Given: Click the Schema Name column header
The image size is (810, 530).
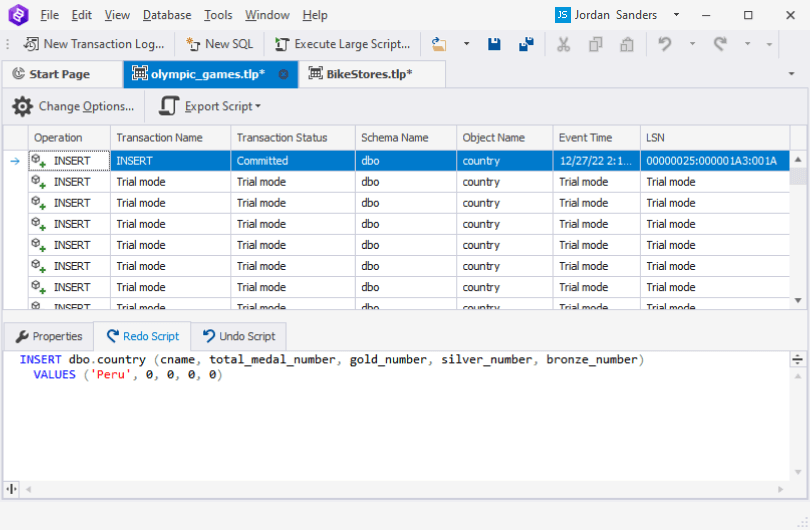Looking at the screenshot, I should pyautogui.click(x=406, y=138).
